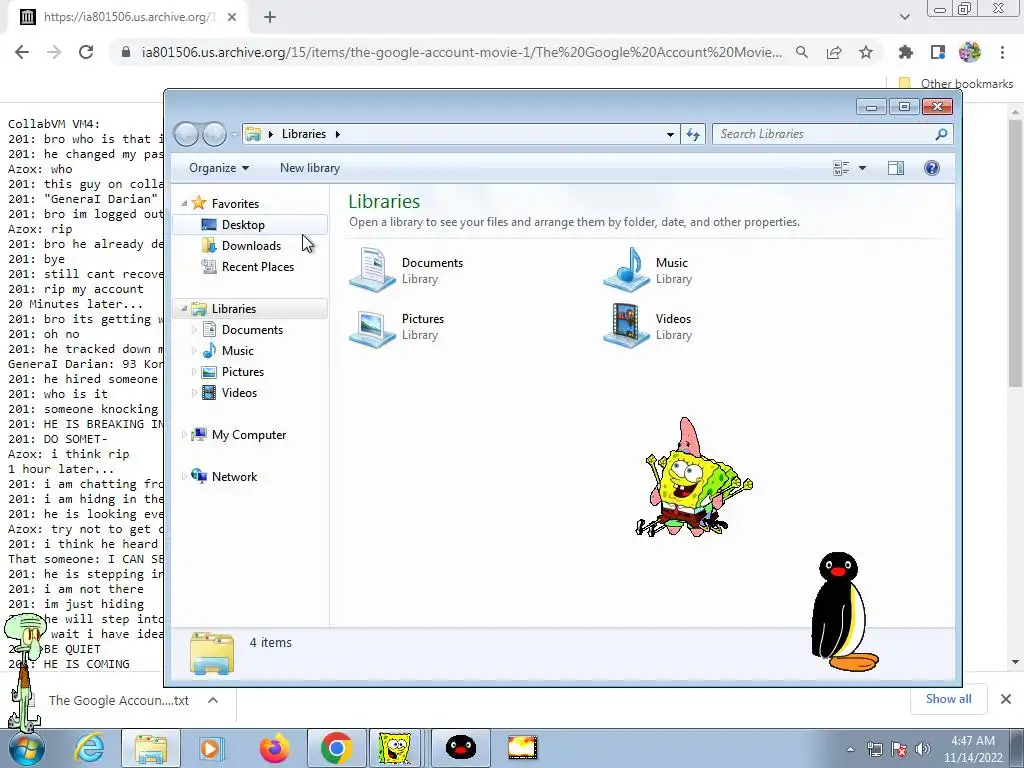
Task: Click Show all downloads link
Action: click(948, 699)
